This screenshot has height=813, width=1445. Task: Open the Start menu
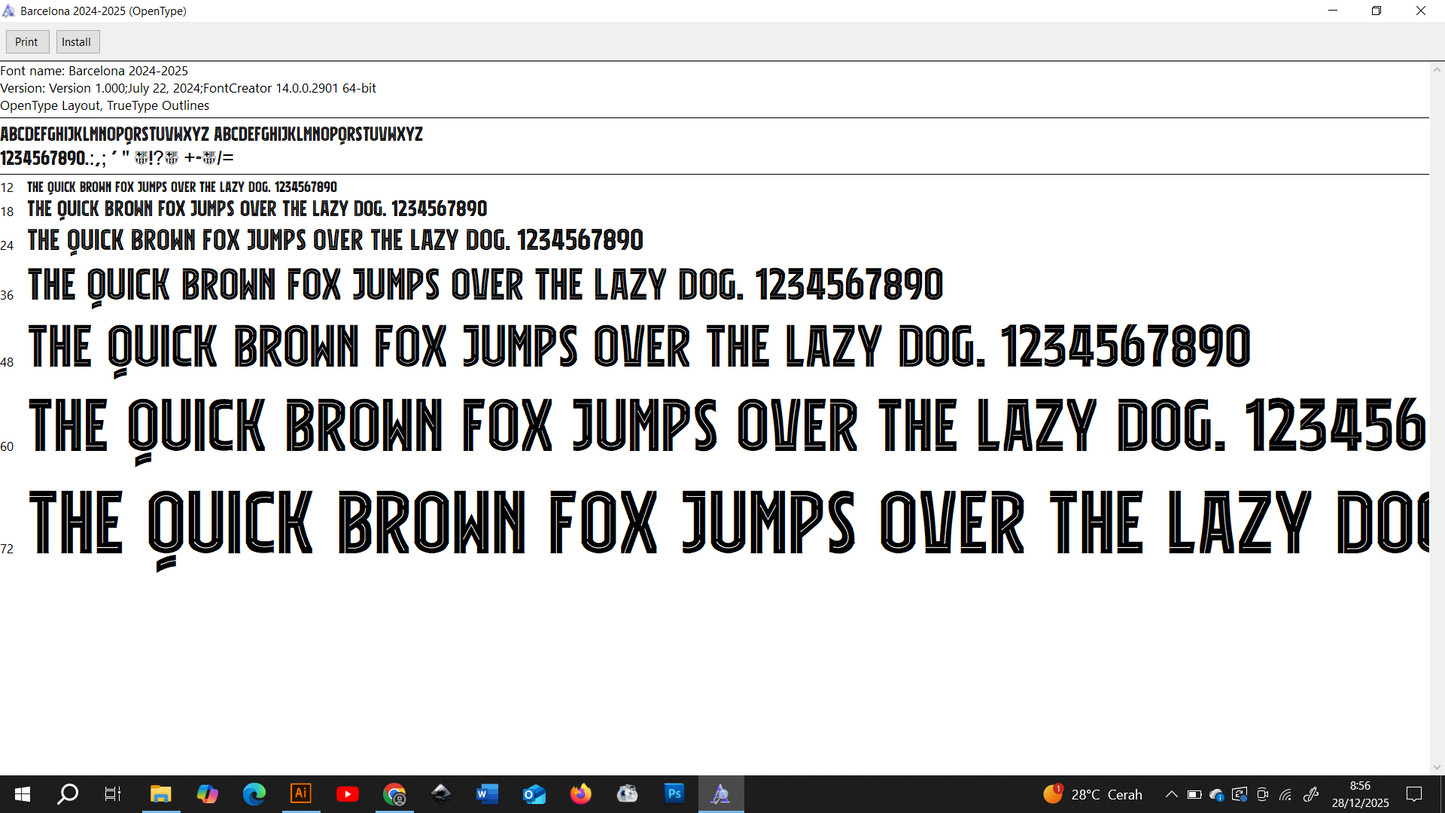22,793
